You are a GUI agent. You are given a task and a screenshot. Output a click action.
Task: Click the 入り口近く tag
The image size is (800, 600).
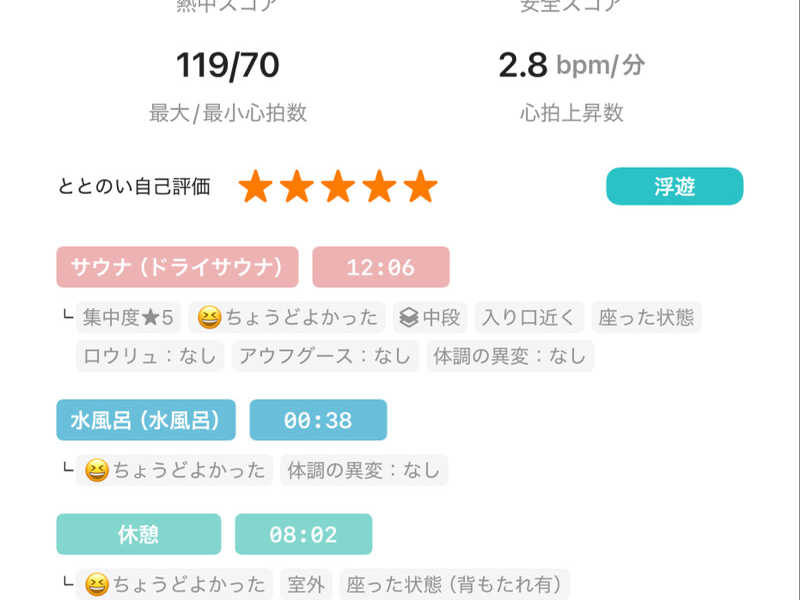point(528,318)
